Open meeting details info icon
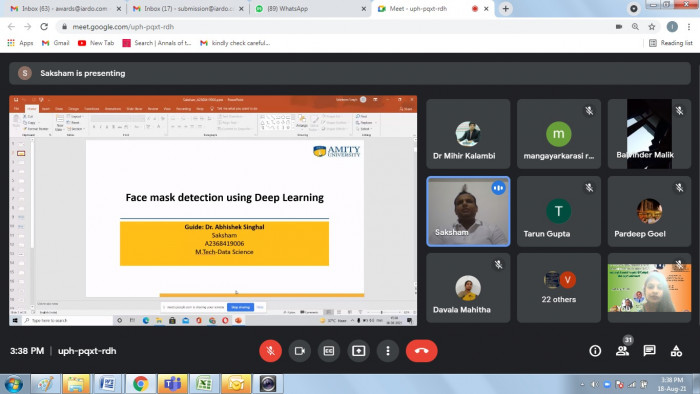 pyautogui.click(x=595, y=351)
